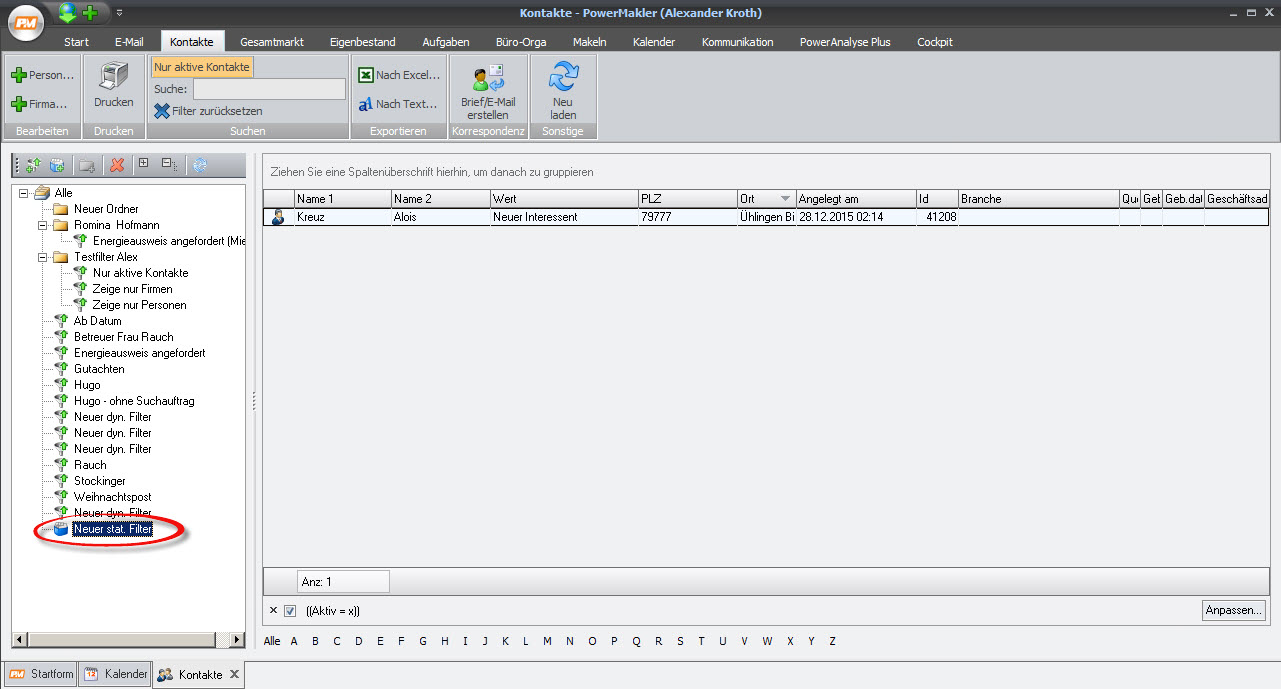Click the person icon in Kreuz row
Screen dimensions: 1281x689
click(x=279, y=217)
